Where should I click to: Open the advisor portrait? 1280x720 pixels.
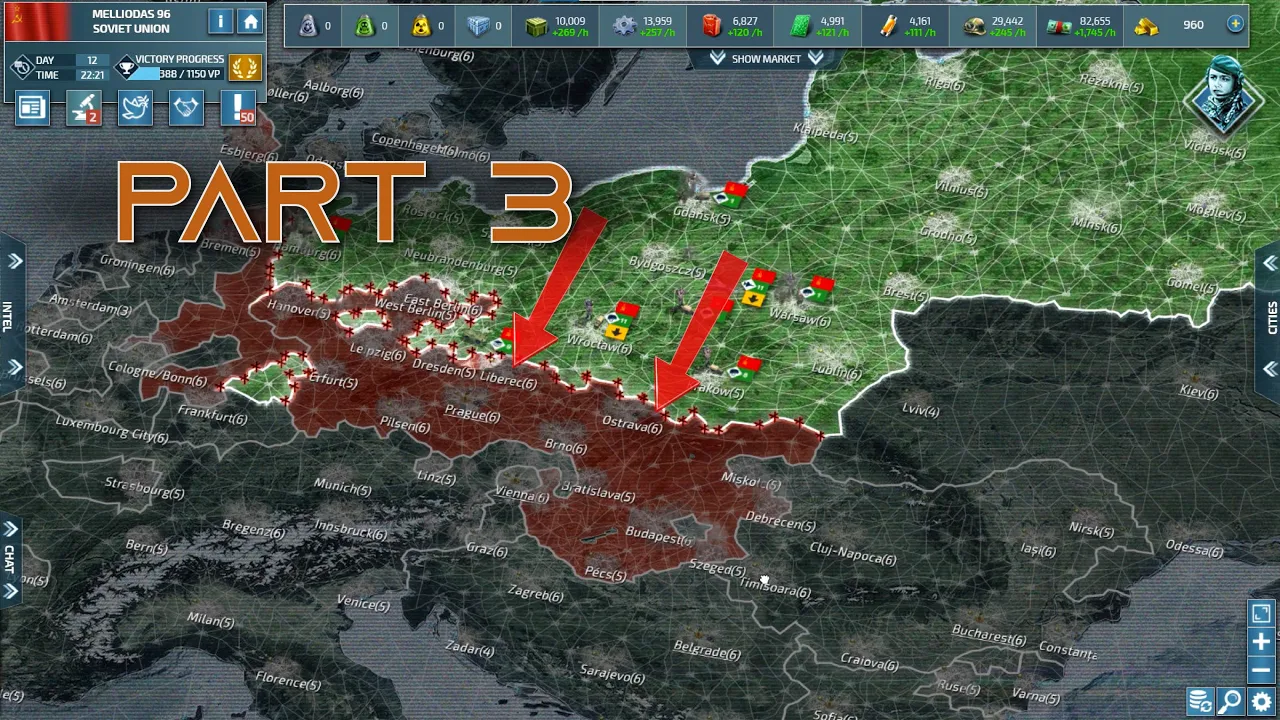pyautogui.click(x=1222, y=96)
